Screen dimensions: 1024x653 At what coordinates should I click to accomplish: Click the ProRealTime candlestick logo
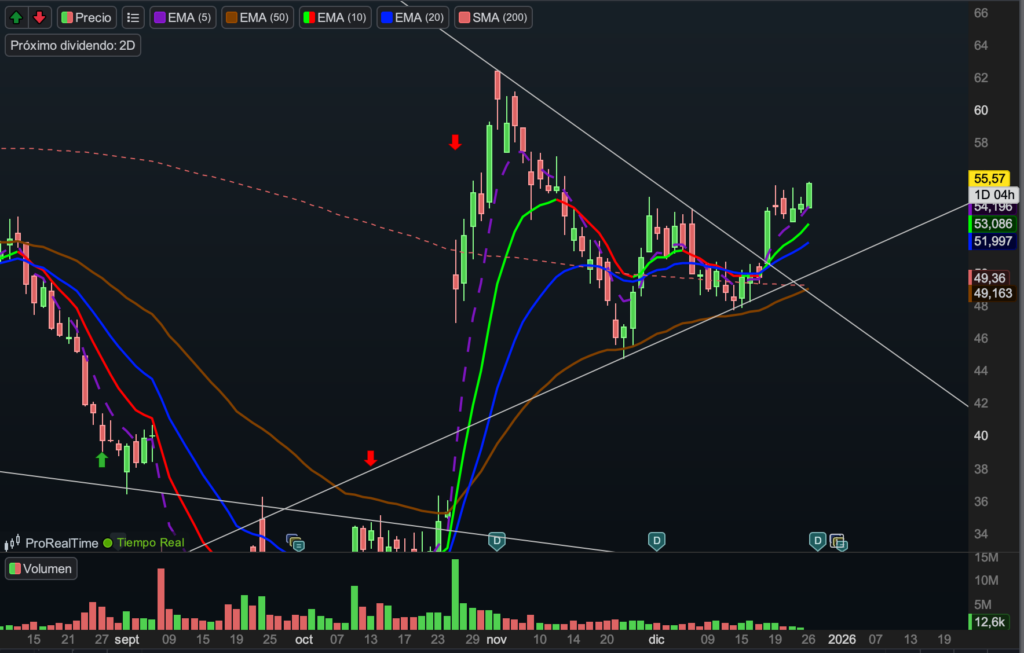pyautogui.click(x=13, y=543)
